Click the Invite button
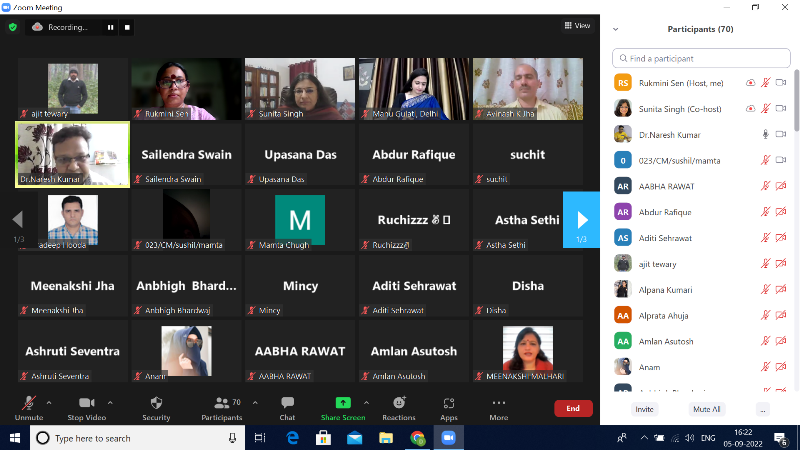This screenshot has height=450, width=800. [644, 409]
